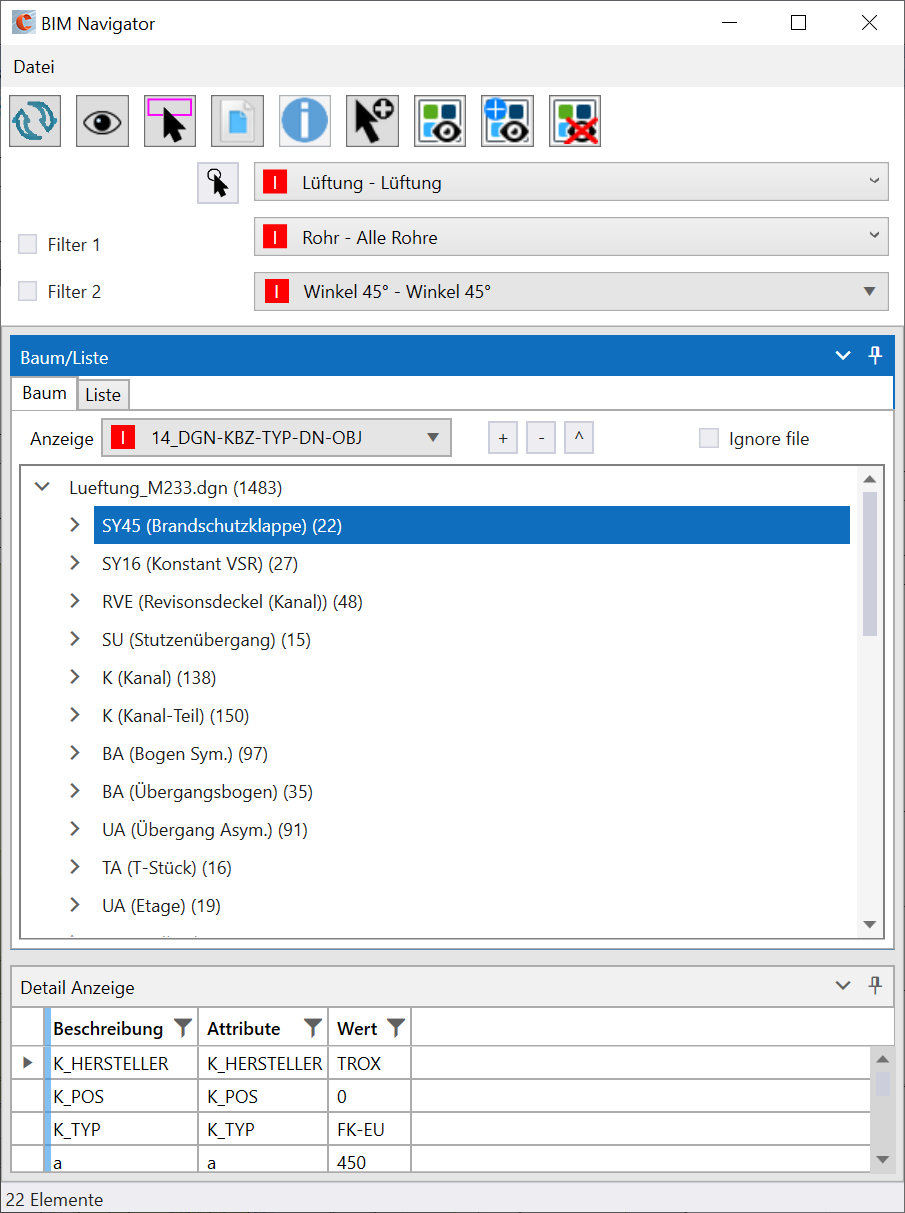Switch to the Baum tab
This screenshot has width=905, height=1213.
click(45, 393)
